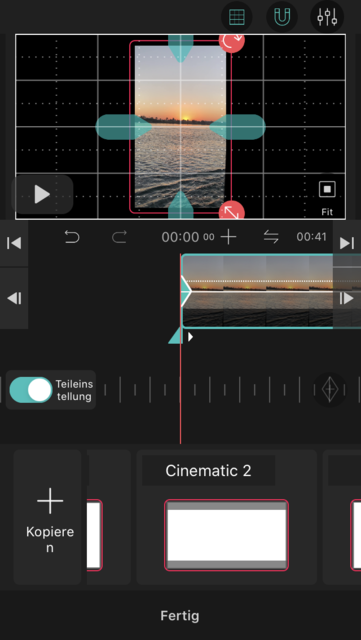Click the teal left nudge arrow in preview
The height and width of the screenshot is (640, 361).
(123, 127)
